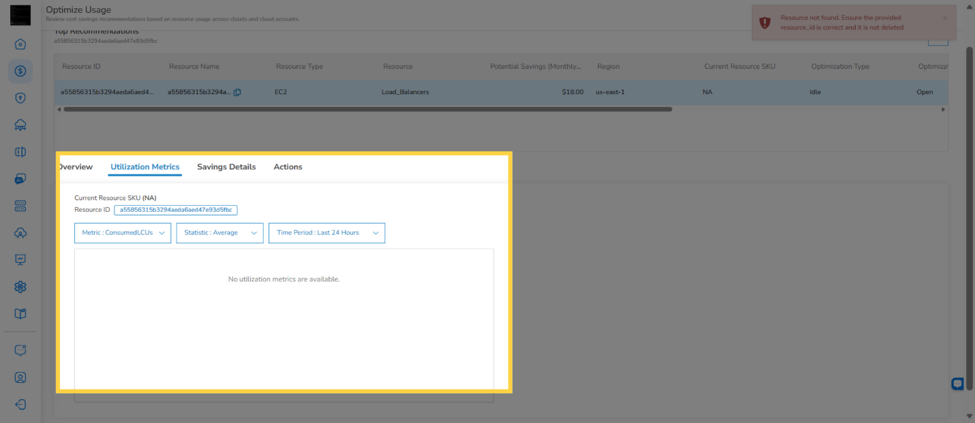Click the user profile icon in sidebar
975x423 pixels.
pyautogui.click(x=21, y=378)
